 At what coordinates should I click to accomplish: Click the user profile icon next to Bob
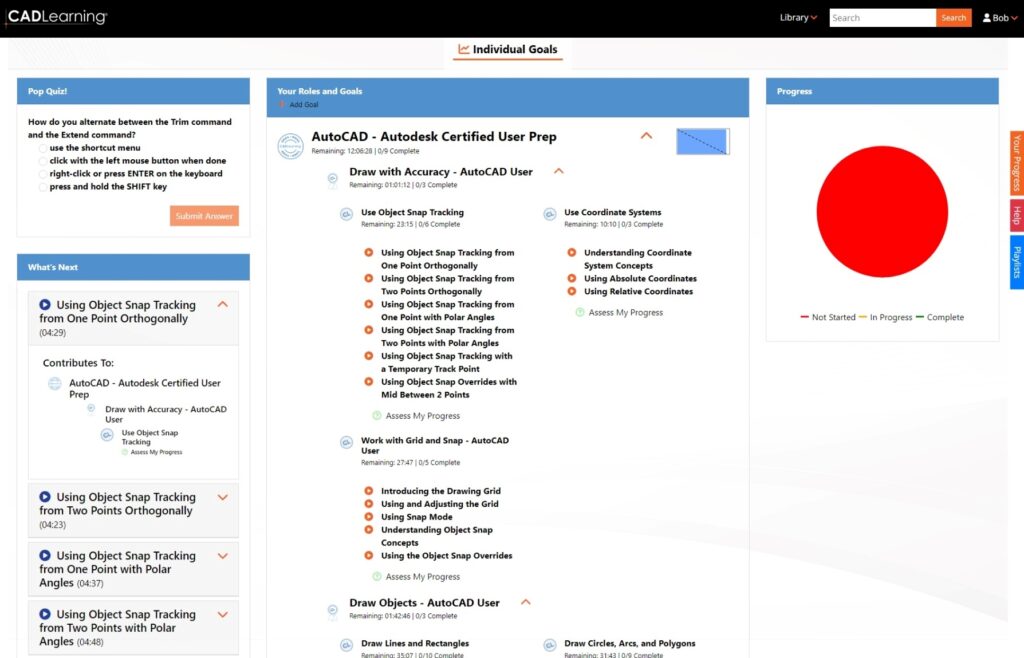pos(986,18)
